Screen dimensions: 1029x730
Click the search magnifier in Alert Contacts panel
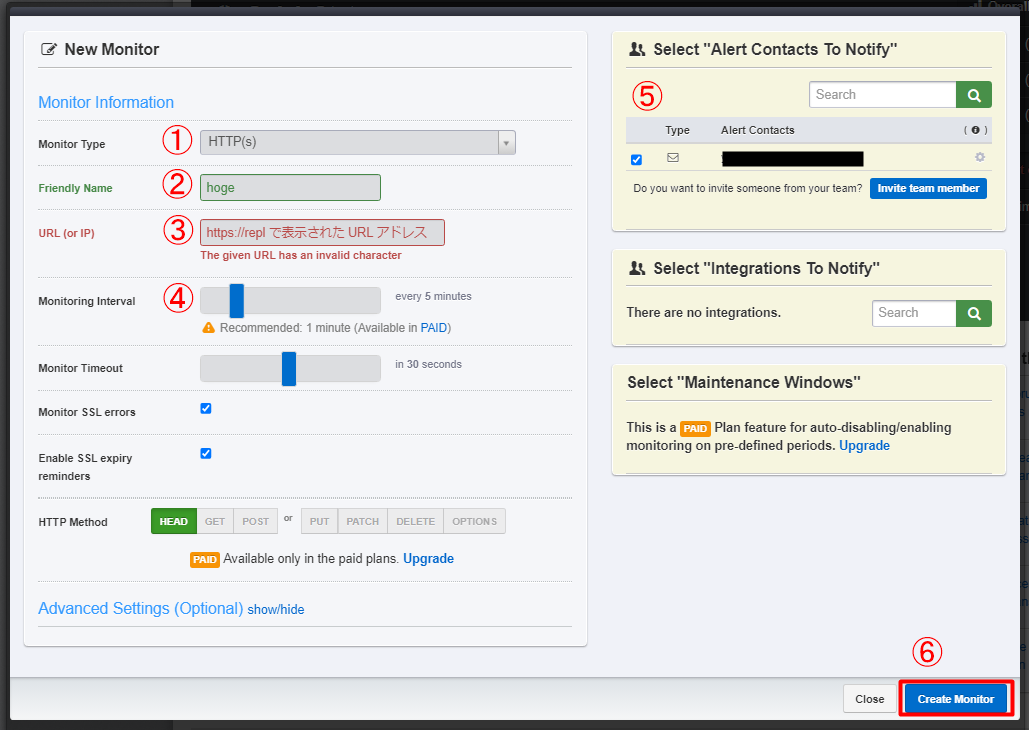point(972,94)
